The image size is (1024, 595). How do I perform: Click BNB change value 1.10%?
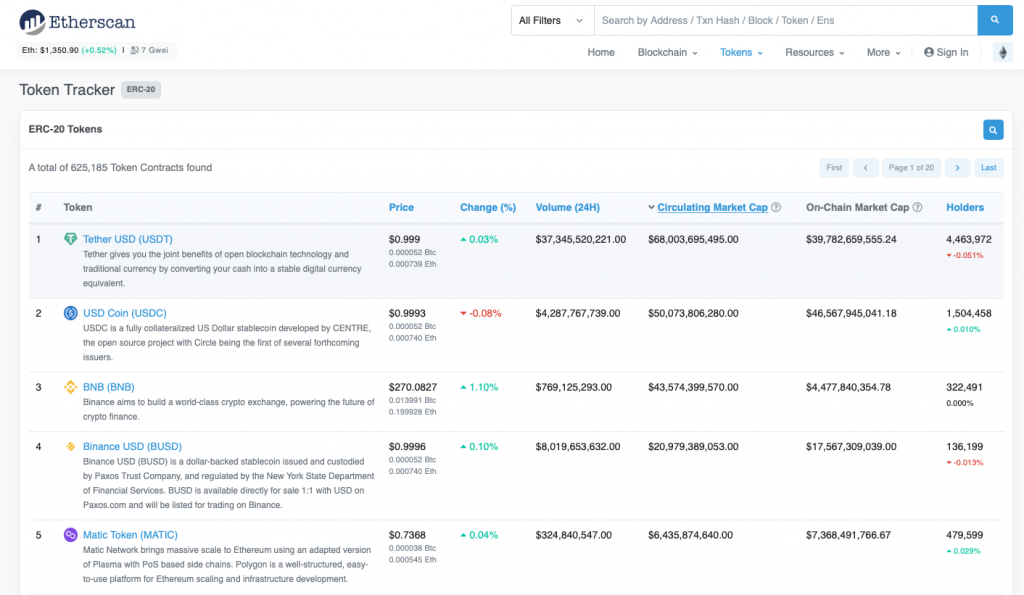[x=483, y=387]
